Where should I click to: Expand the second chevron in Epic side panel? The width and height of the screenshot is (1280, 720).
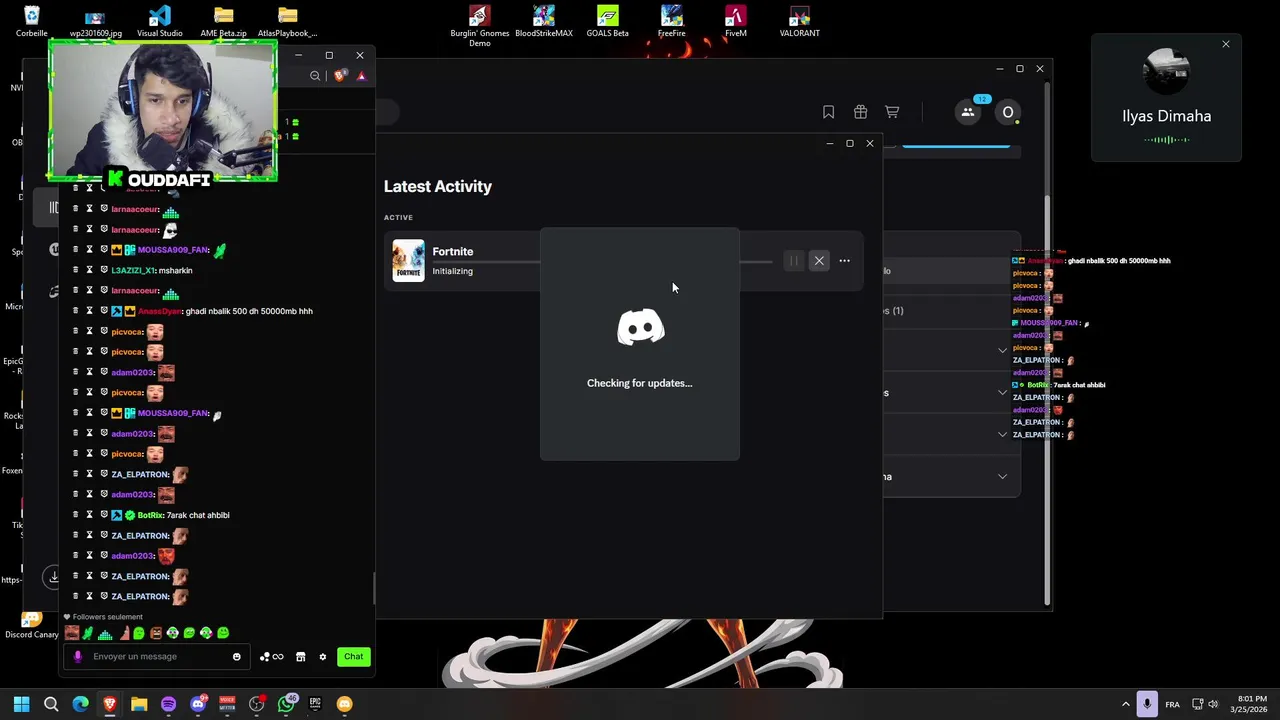click(1002, 393)
